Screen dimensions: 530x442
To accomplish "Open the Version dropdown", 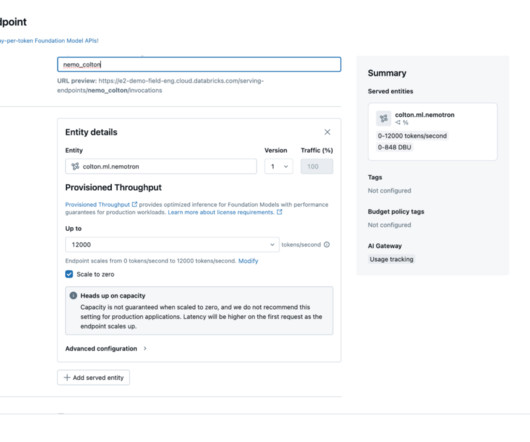I will 279,166.
